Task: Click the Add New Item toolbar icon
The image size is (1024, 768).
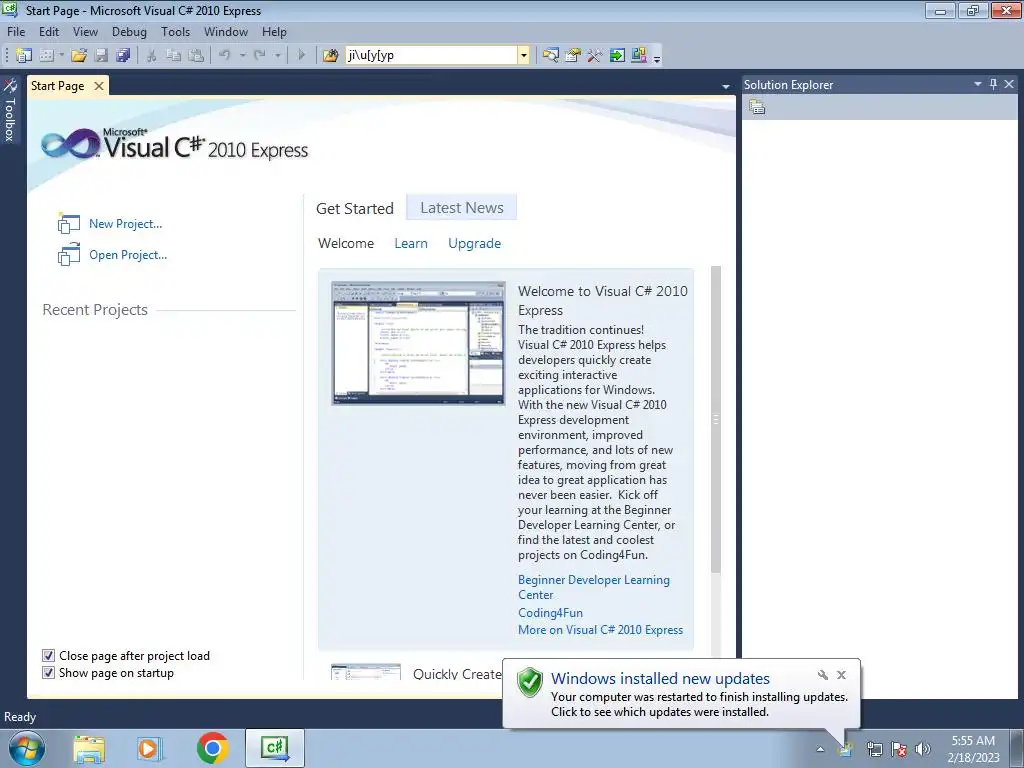Action: point(46,56)
